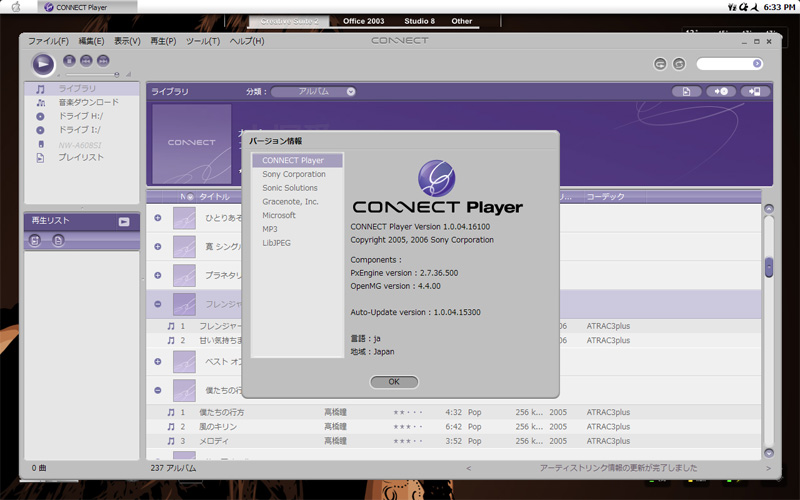
Task: Select 音楽ダウンロード in the sidebar
Action: (x=82, y=103)
